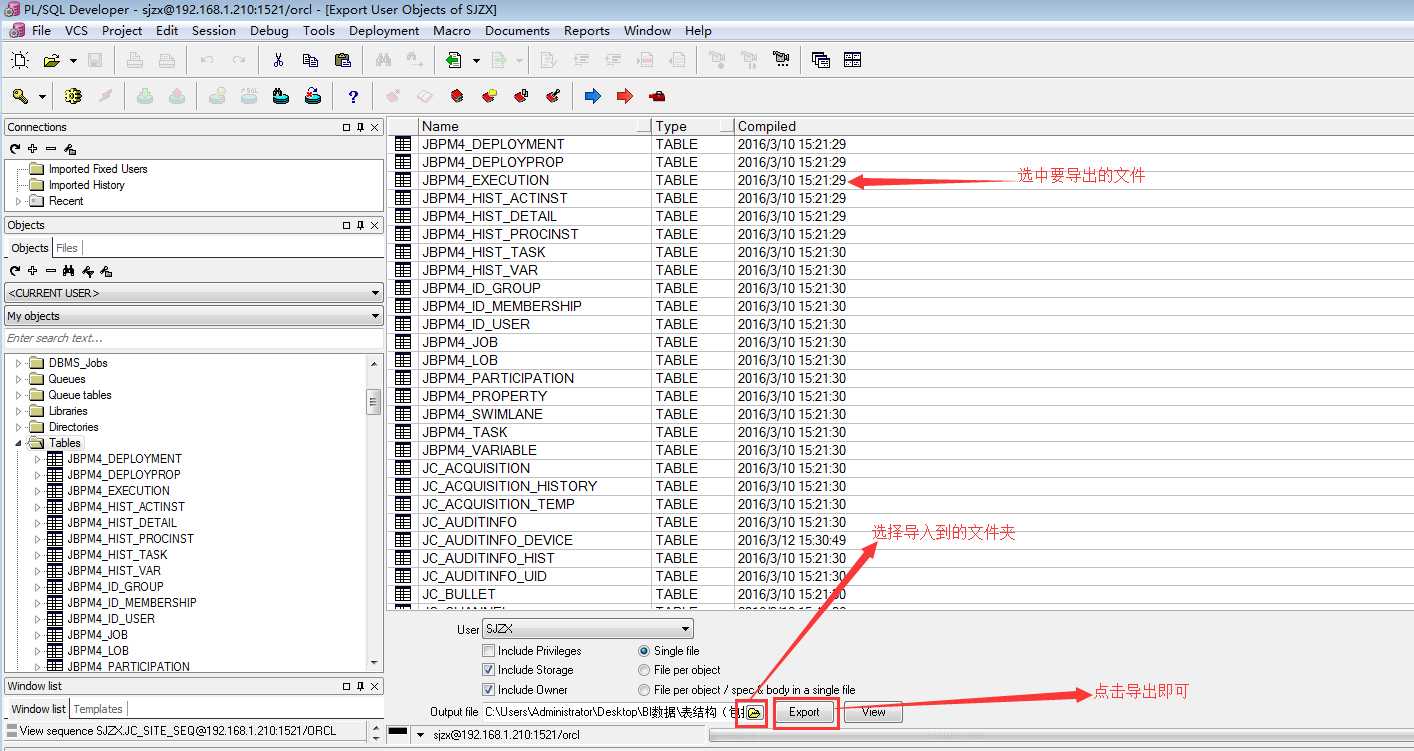Sort by the Type column header

coord(692,126)
